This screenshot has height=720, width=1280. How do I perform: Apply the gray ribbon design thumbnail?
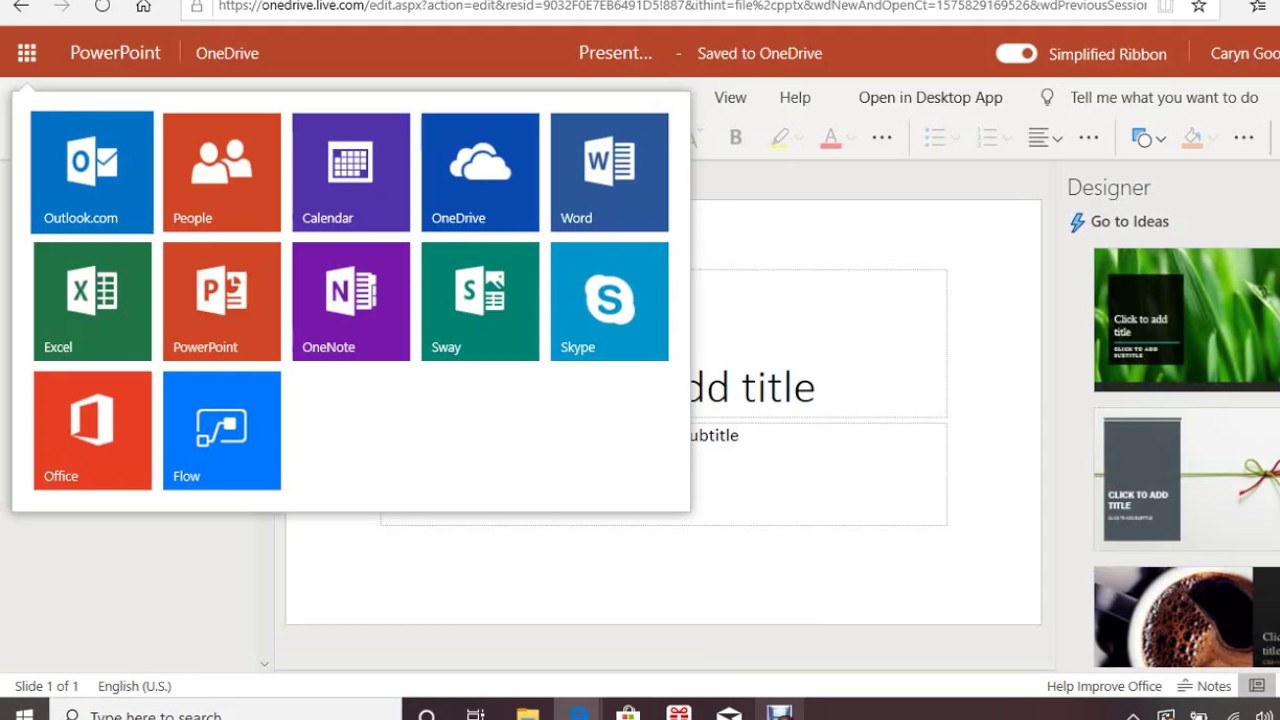tap(1186, 479)
